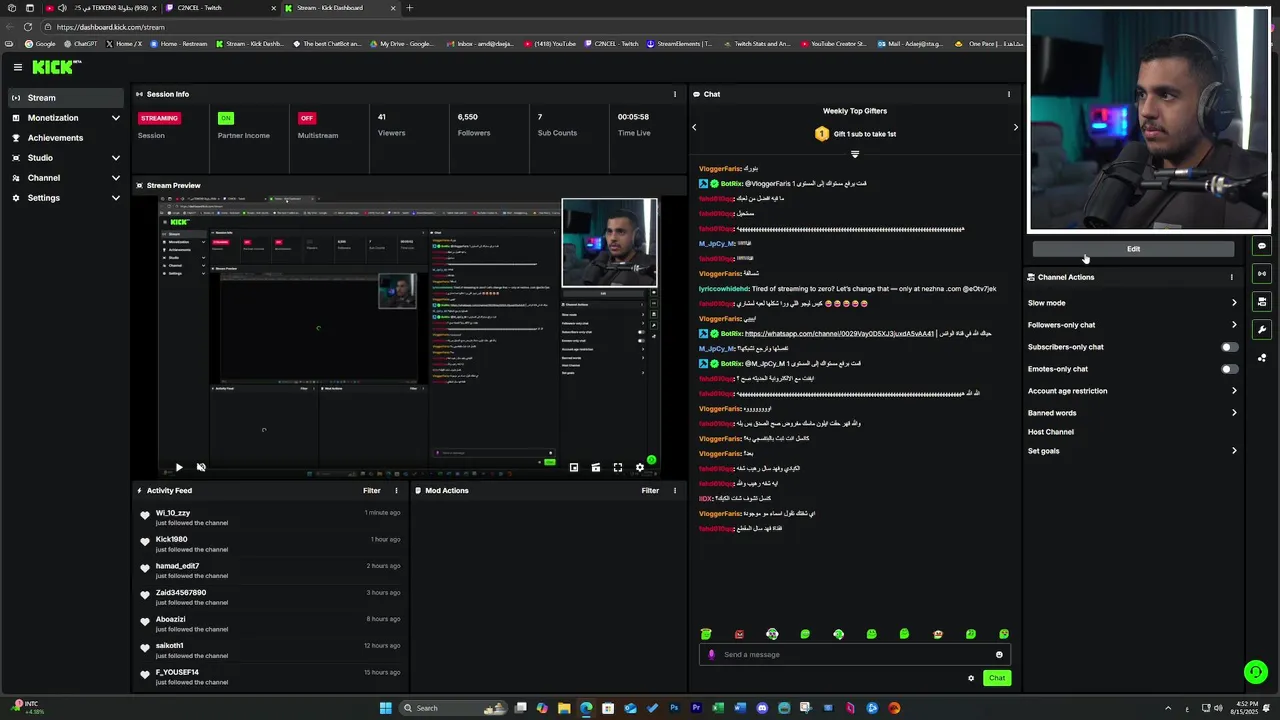Open Slow mode options

[x=1132, y=303]
